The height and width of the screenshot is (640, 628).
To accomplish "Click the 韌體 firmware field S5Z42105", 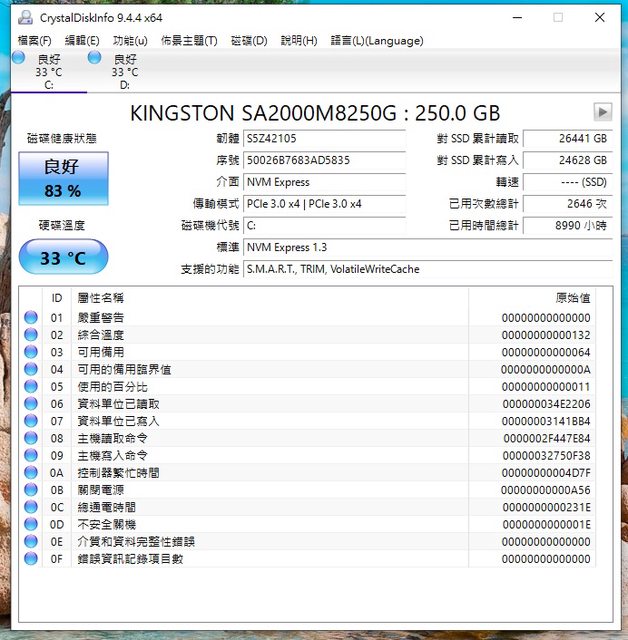I will [324, 139].
